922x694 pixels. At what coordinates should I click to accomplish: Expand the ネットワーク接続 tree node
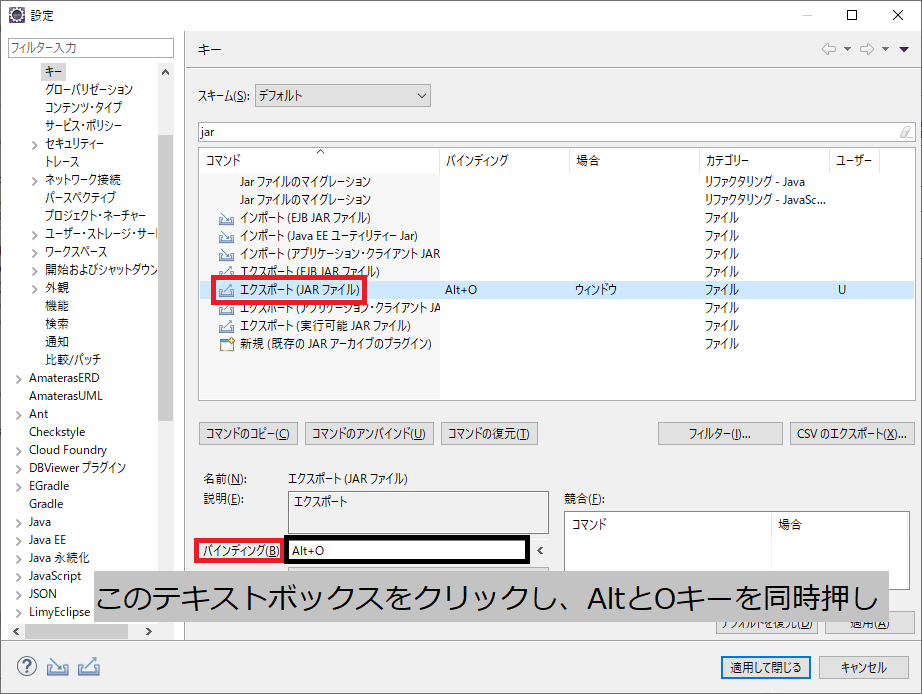point(35,180)
